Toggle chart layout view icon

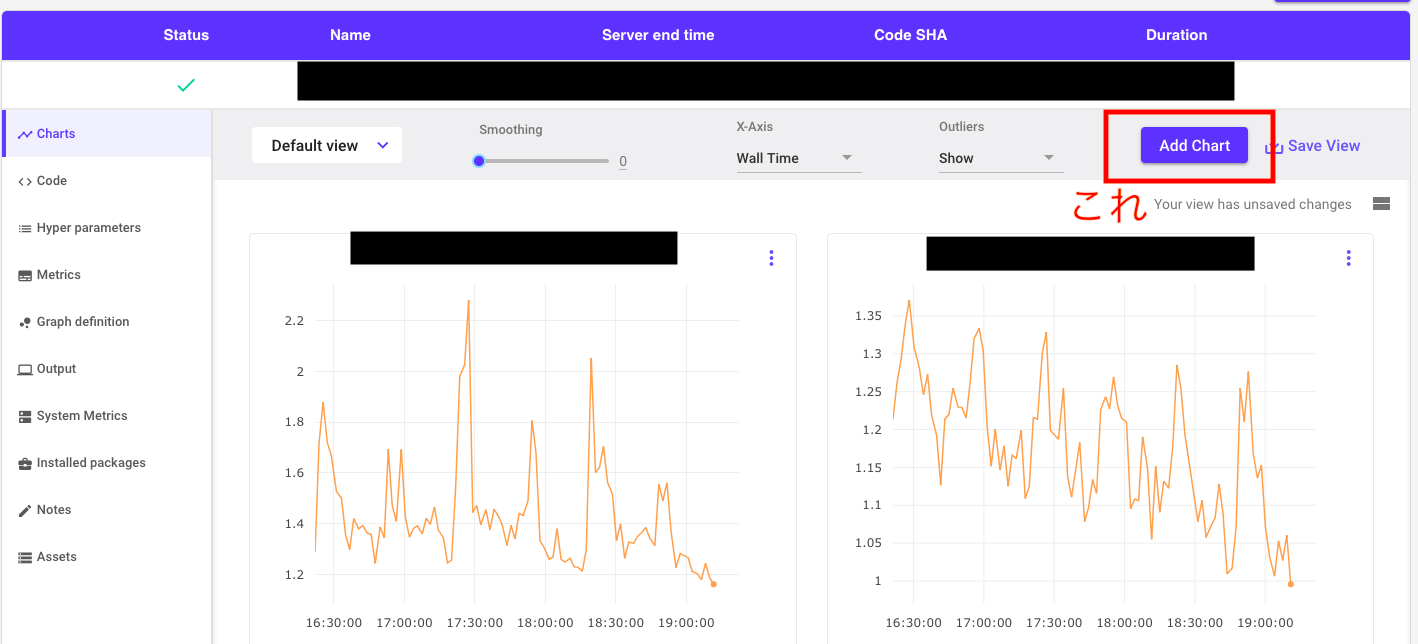(x=1382, y=204)
